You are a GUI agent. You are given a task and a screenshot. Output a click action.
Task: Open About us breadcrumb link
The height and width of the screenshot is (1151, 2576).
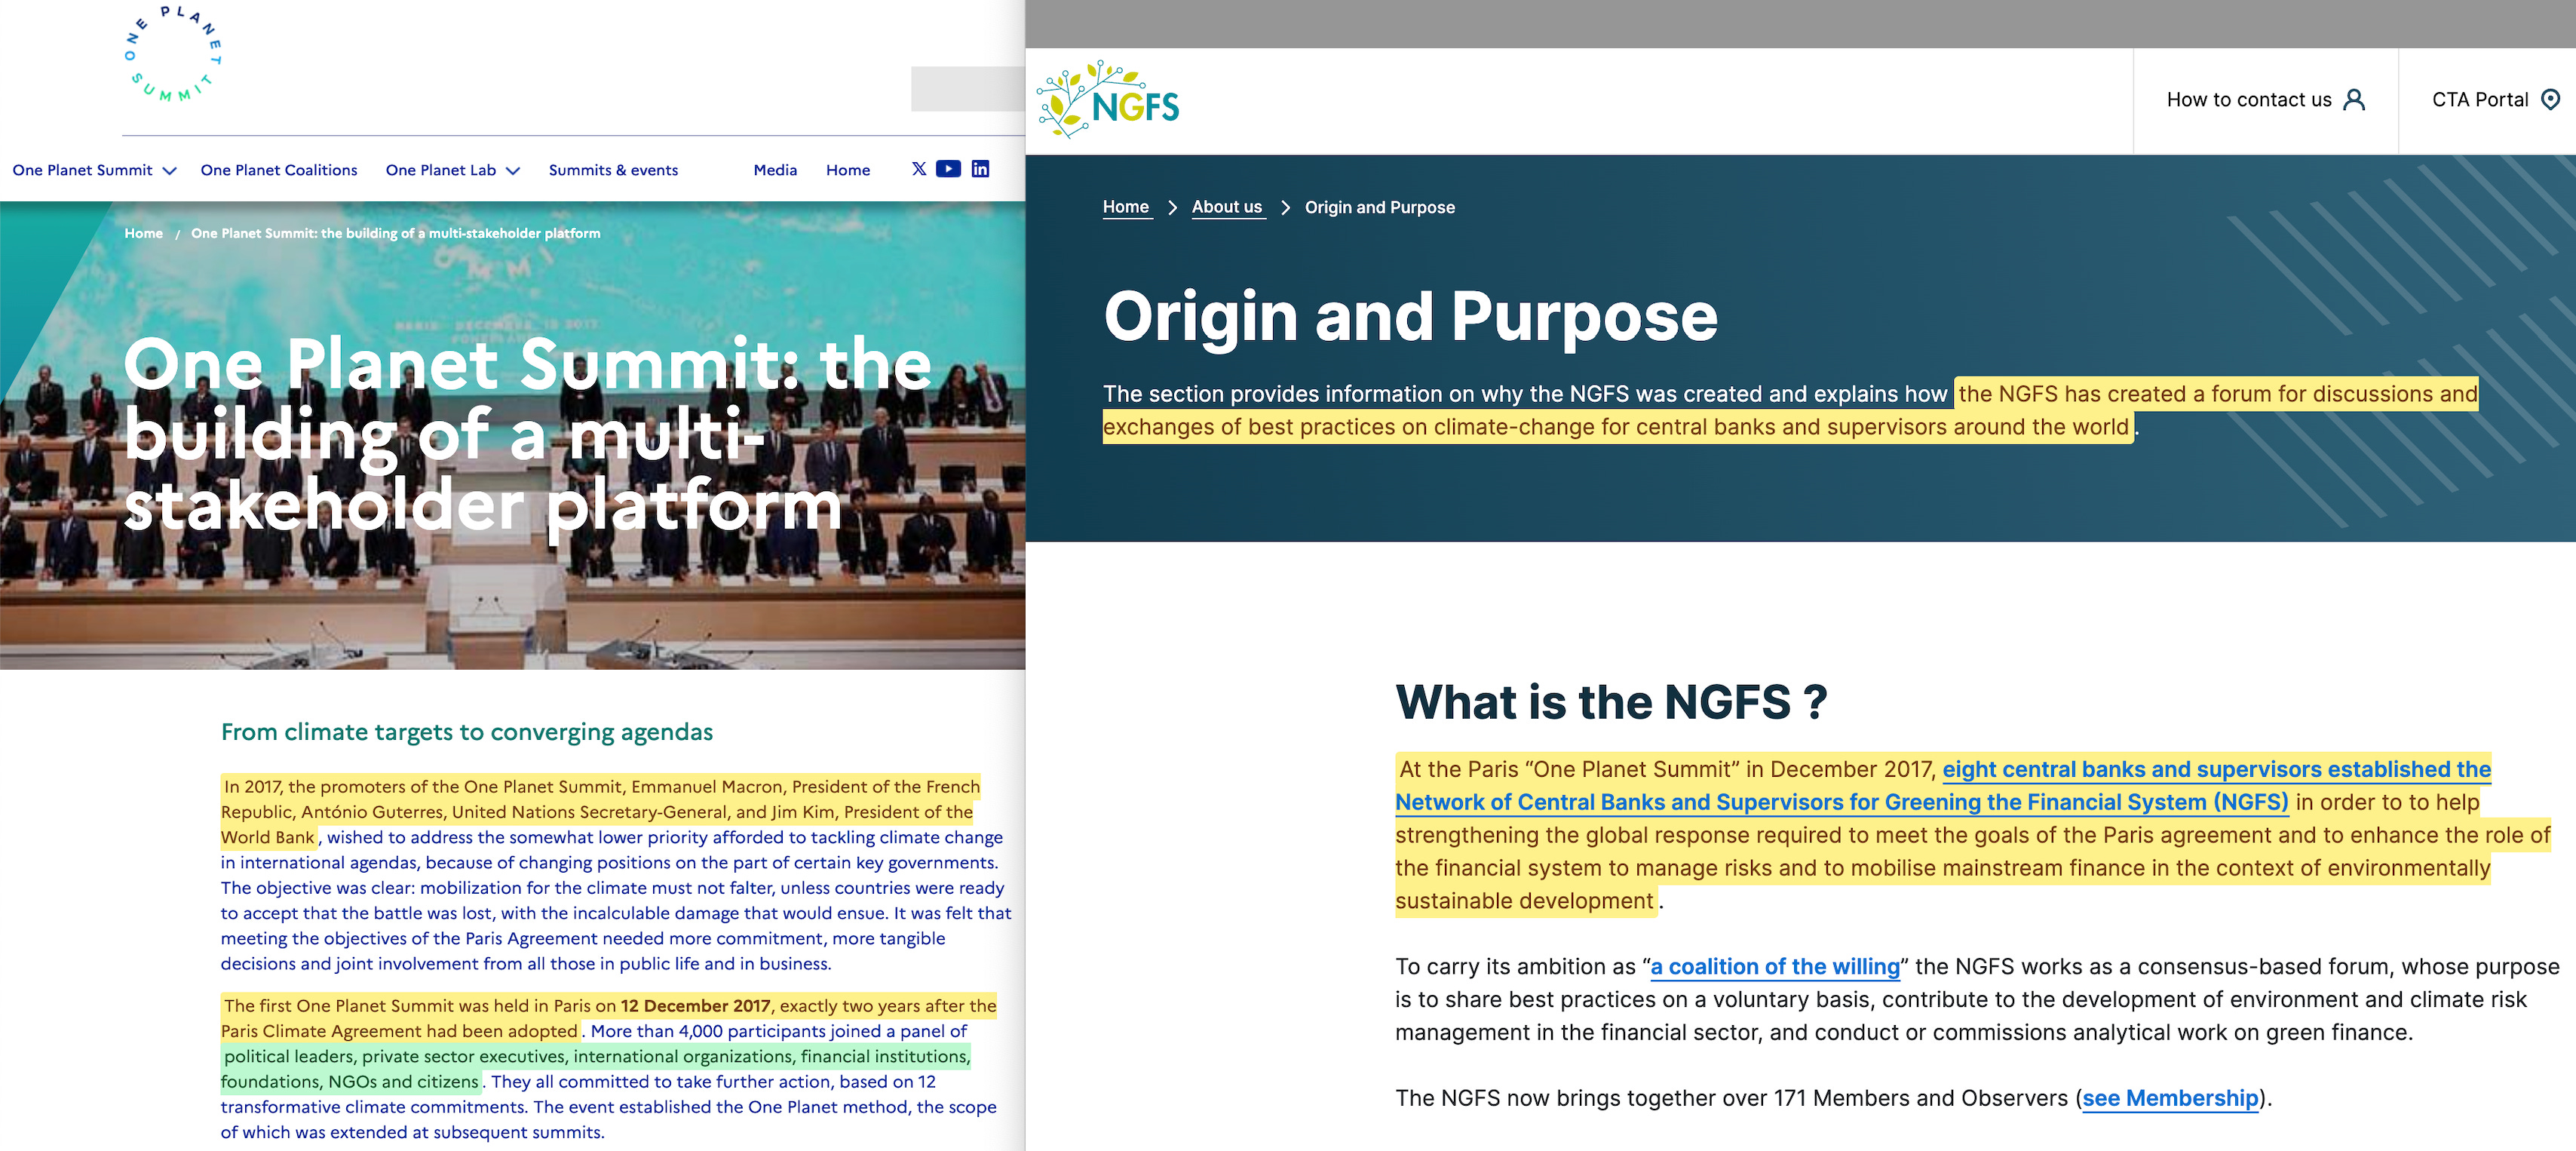pos(1226,207)
